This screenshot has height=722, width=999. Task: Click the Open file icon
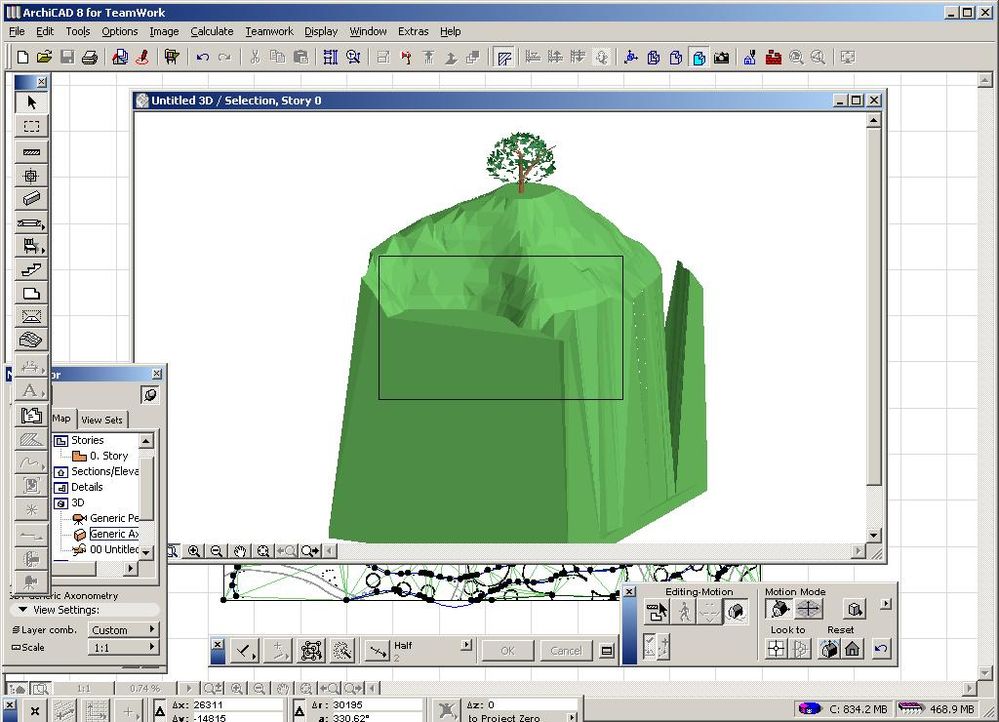(x=44, y=57)
